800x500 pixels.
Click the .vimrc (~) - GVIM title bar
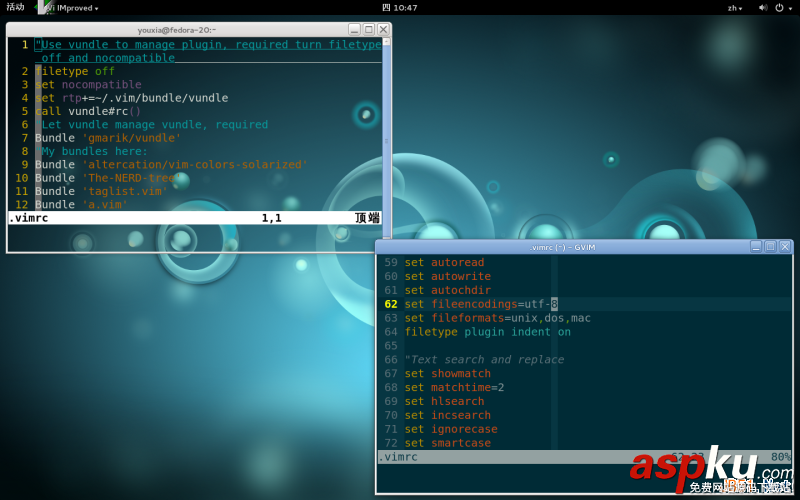(x=562, y=247)
